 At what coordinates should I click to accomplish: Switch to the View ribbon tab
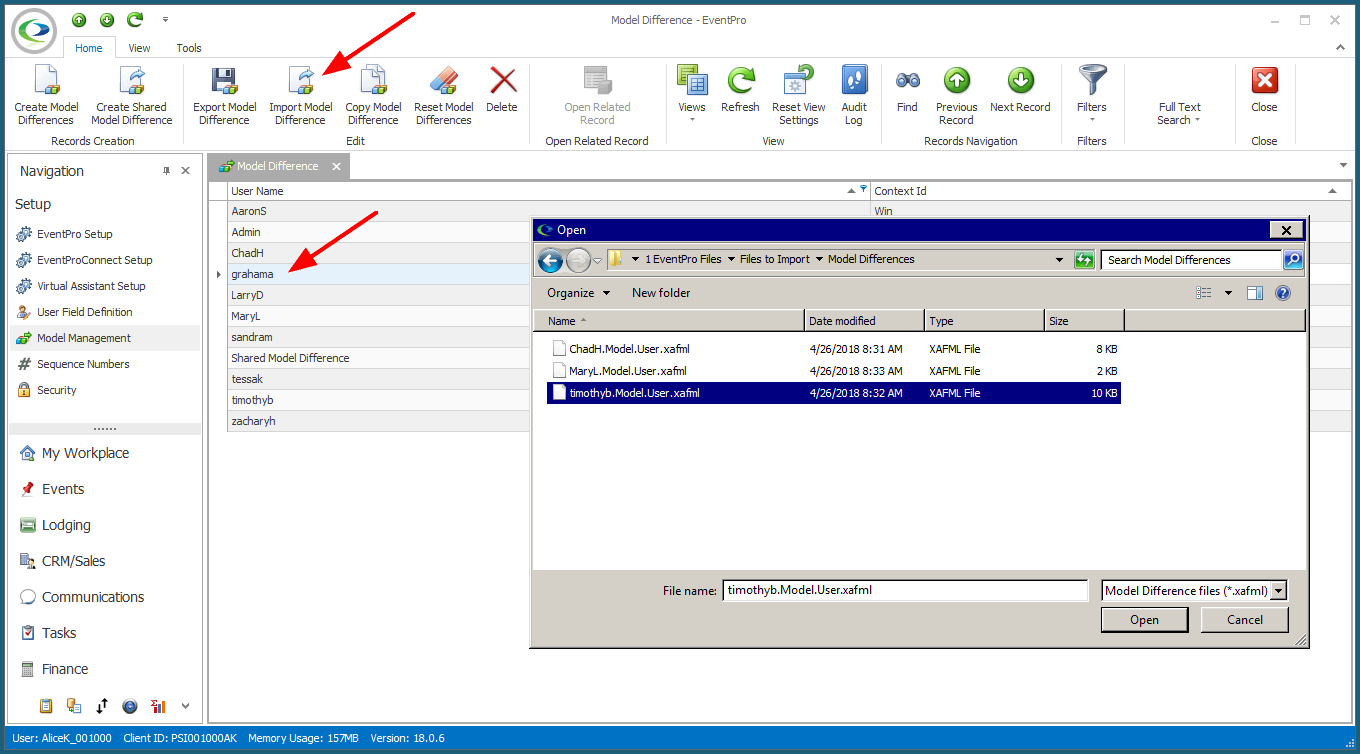click(x=140, y=48)
